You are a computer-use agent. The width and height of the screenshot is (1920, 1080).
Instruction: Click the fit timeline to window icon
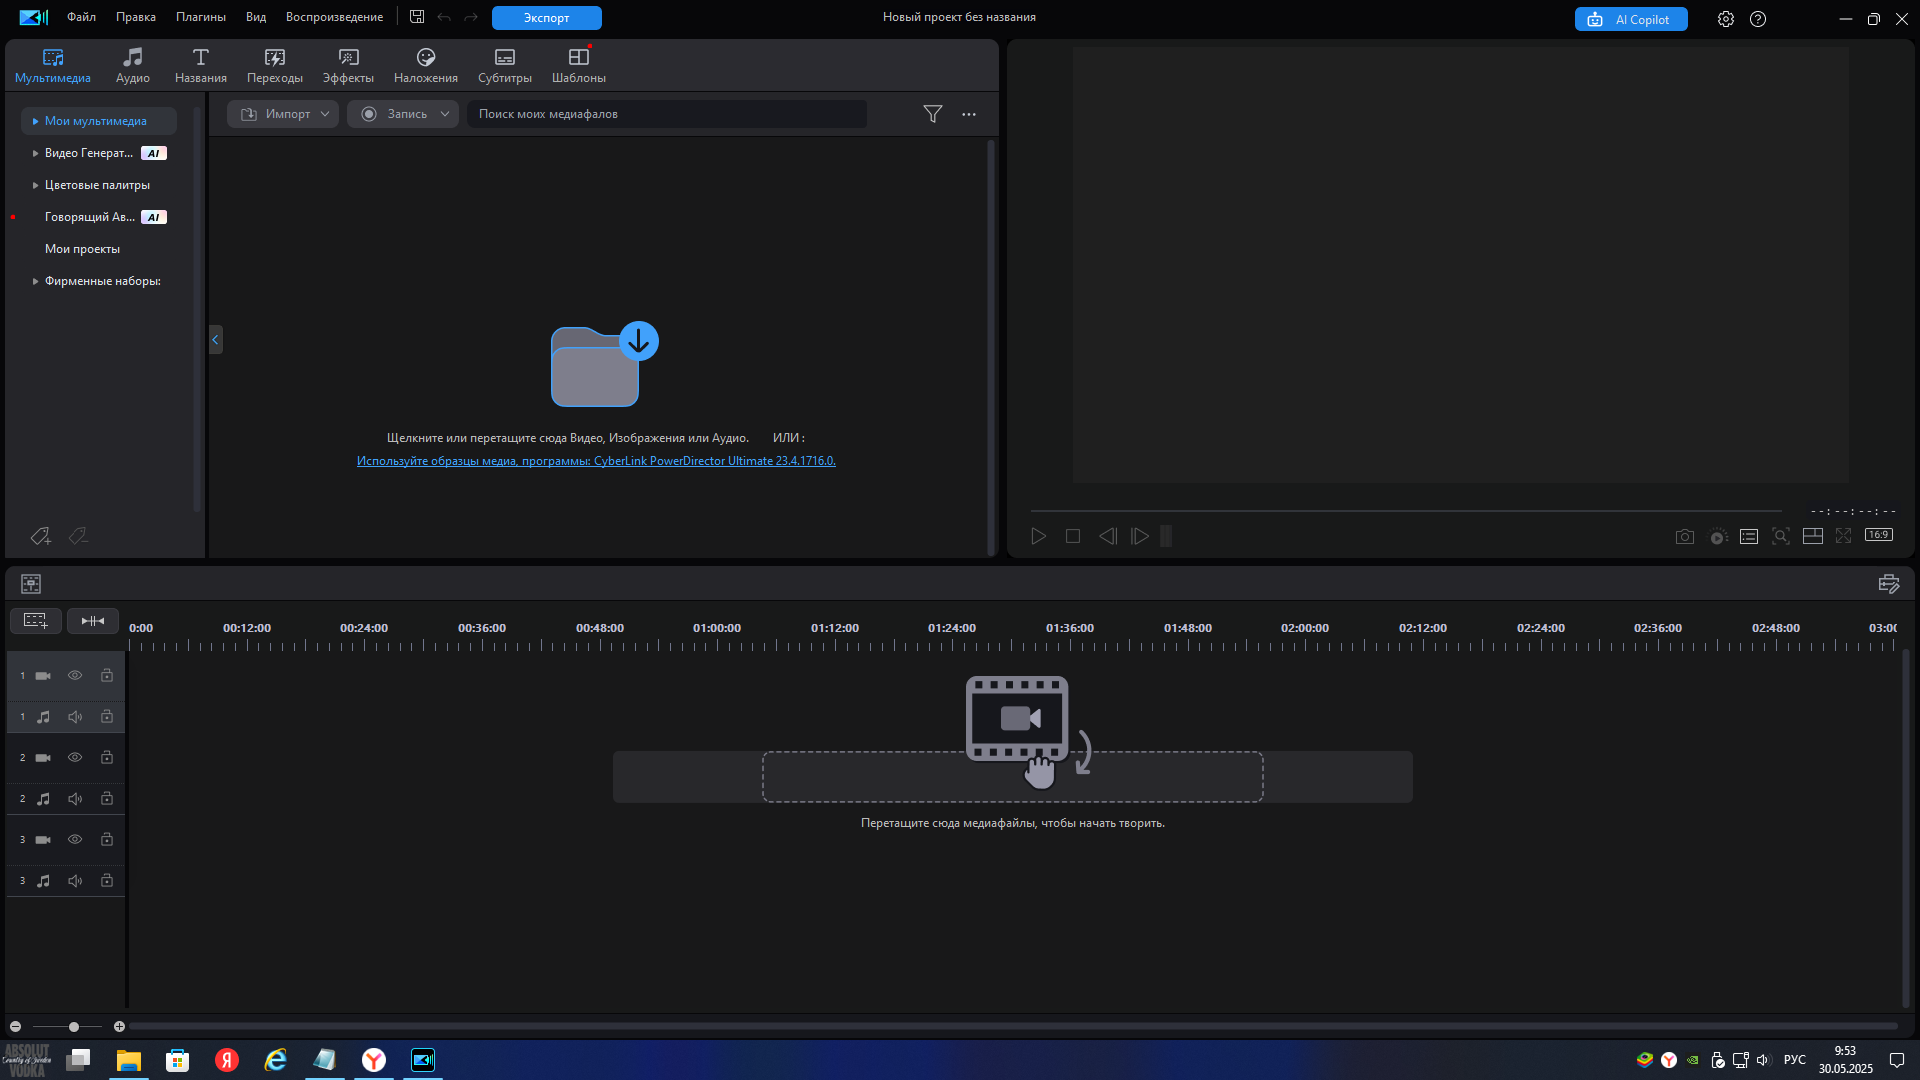(x=92, y=621)
